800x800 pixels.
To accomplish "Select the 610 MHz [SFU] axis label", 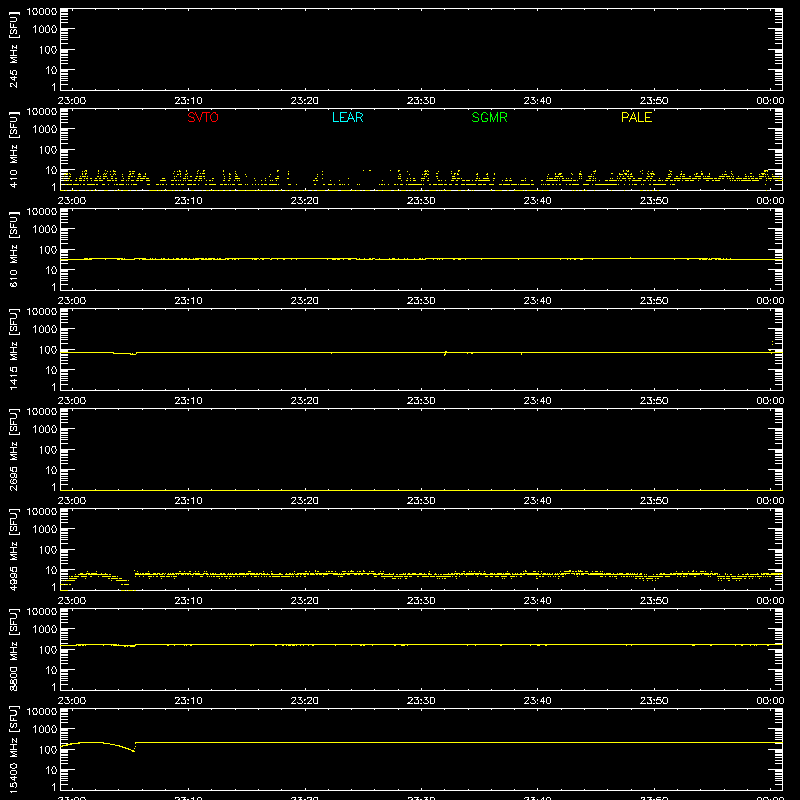I will pyautogui.click(x=13, y=249).
